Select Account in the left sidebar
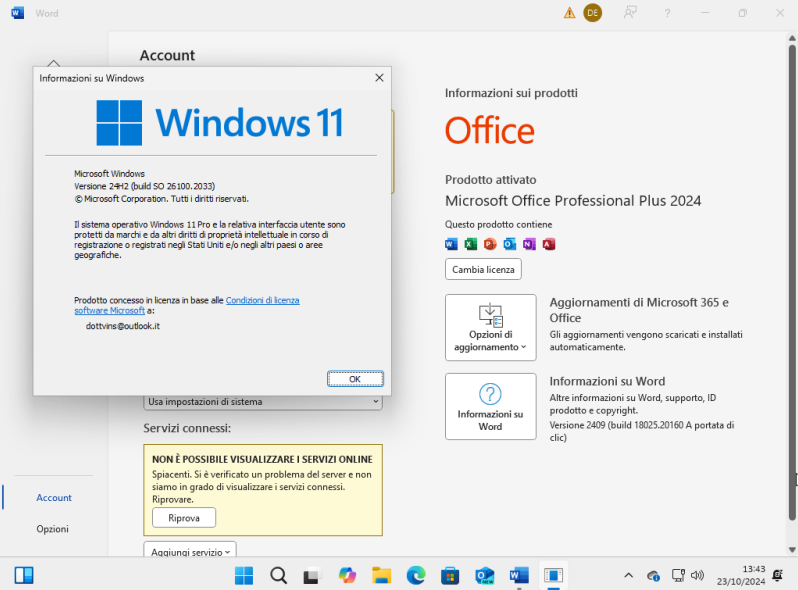This screenshot has height=590, width=798. coord(53,498)
